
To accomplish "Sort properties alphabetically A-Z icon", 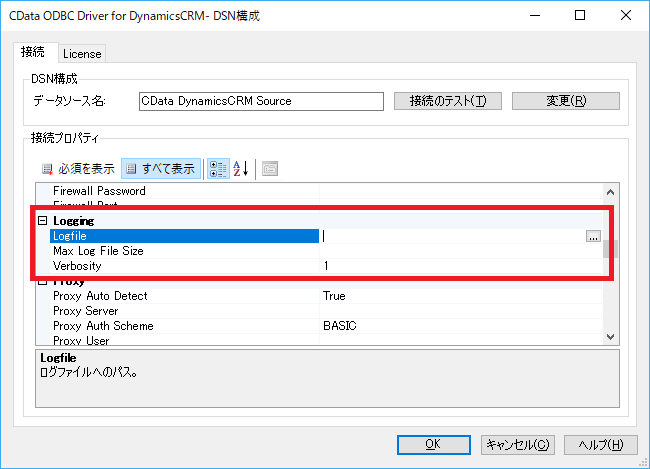I will 241,169.
